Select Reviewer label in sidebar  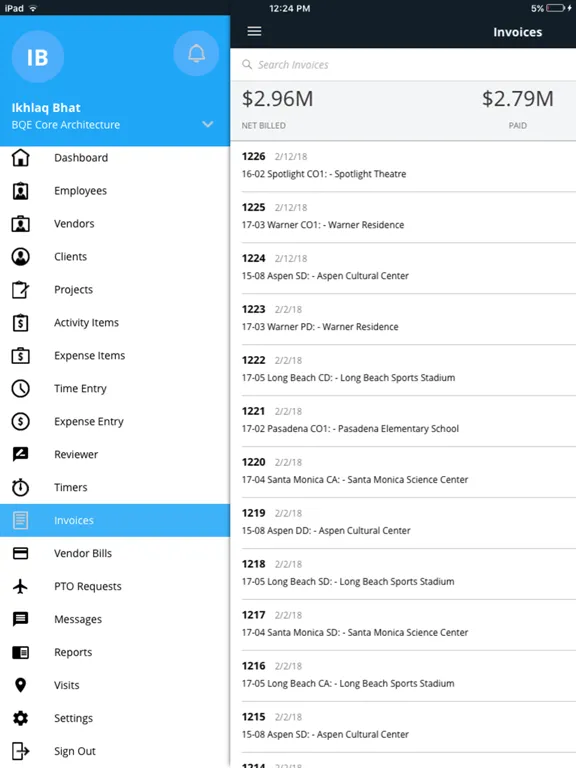76,455
